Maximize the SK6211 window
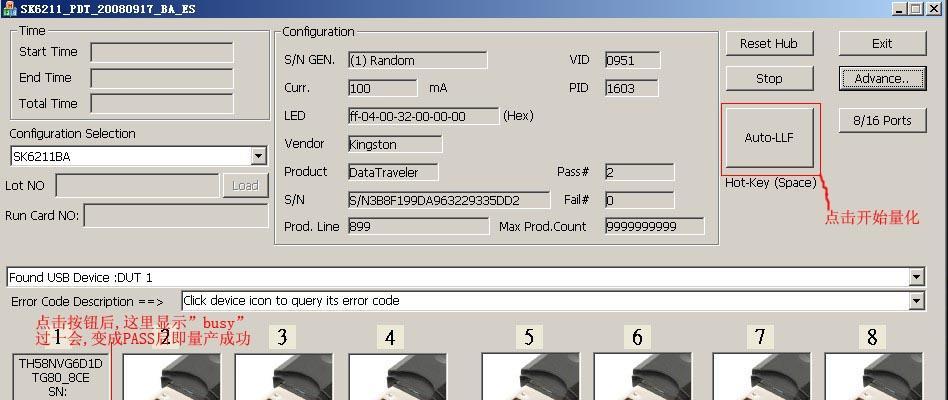This screenshot has height=400, width=948. (916, 8)
